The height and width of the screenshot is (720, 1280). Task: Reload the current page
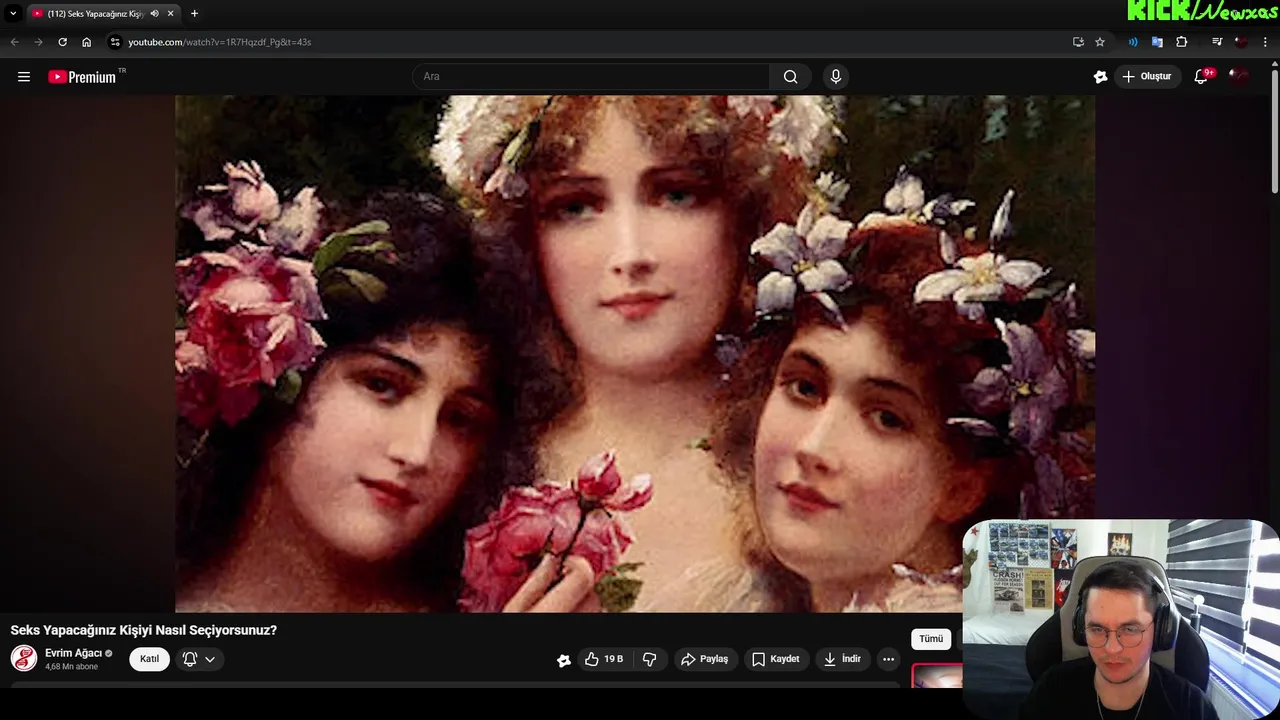click(x=62, y=42)
